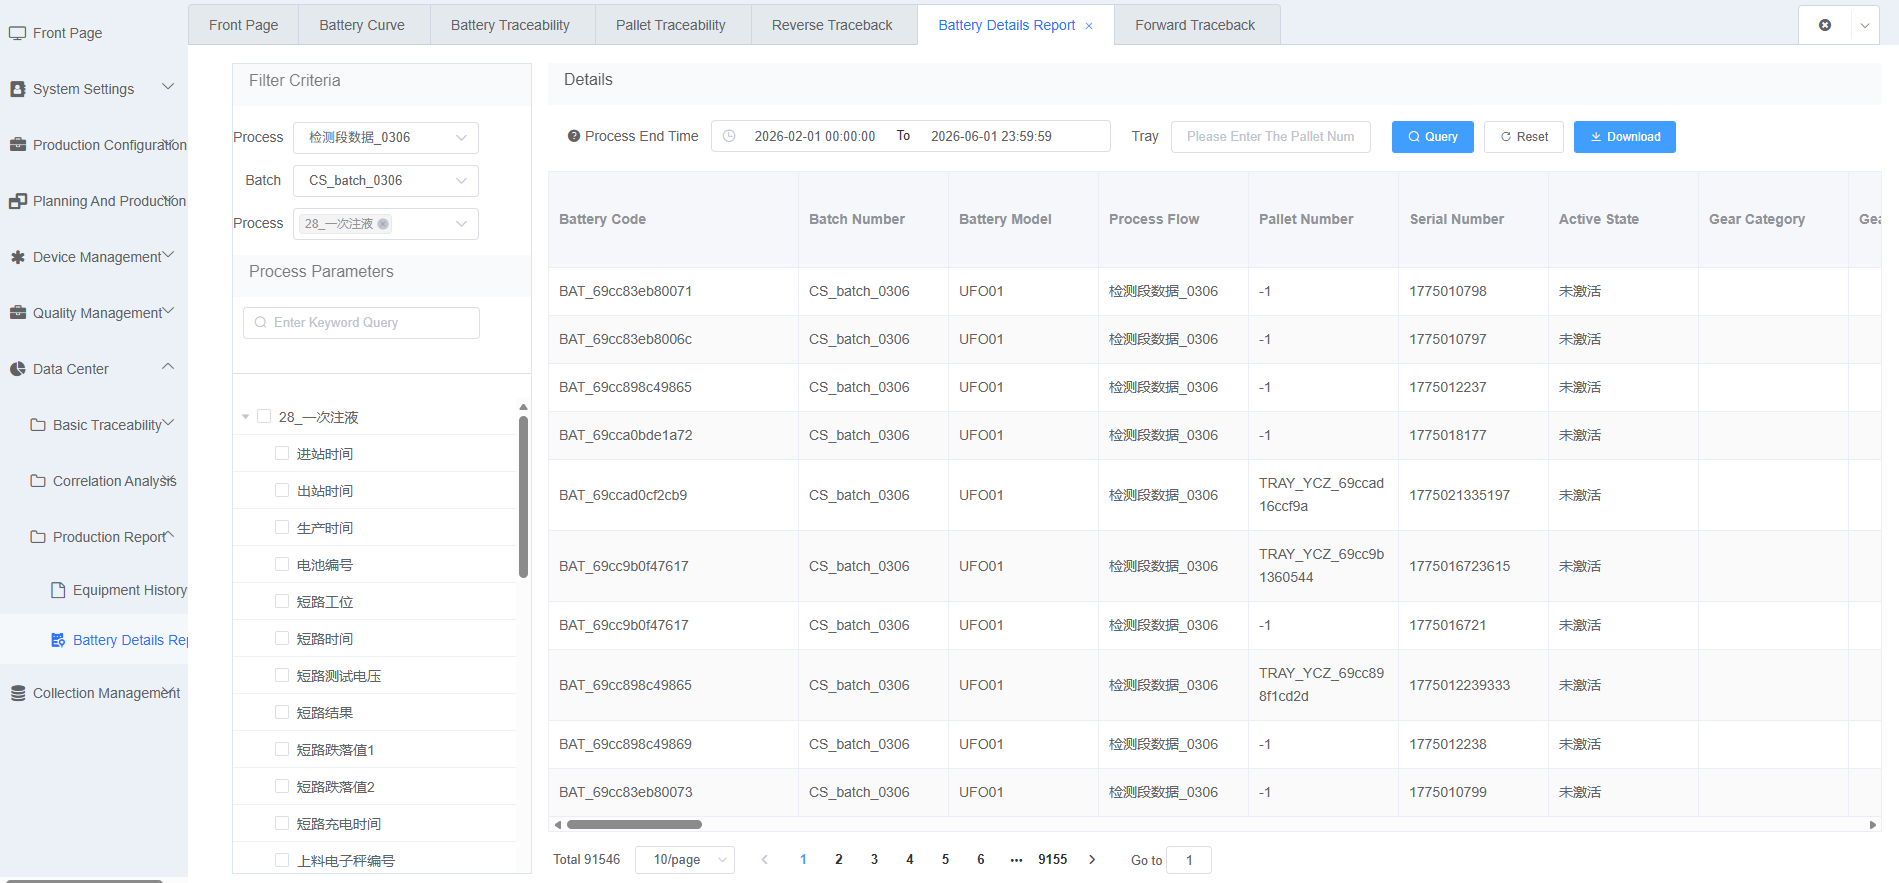The height and width of the screenshot is (883, 1899).
Task: Expand the Device Management menu chevron
Action: coord(168,255)
